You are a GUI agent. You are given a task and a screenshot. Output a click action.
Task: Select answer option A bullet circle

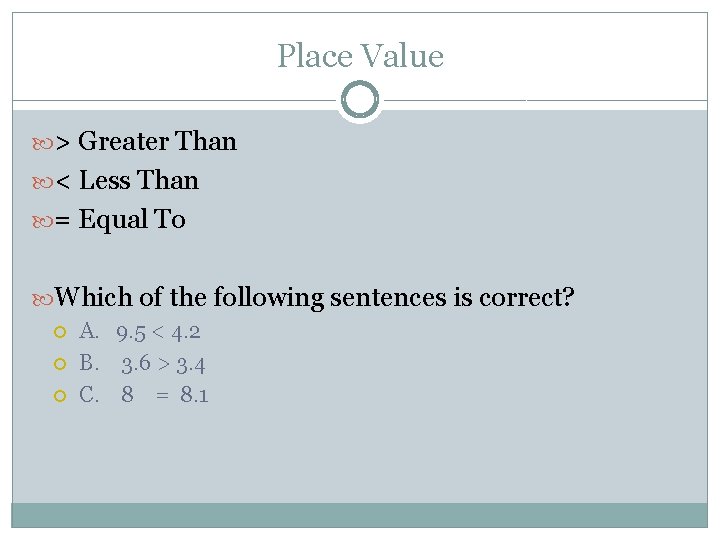pos(60,332)
